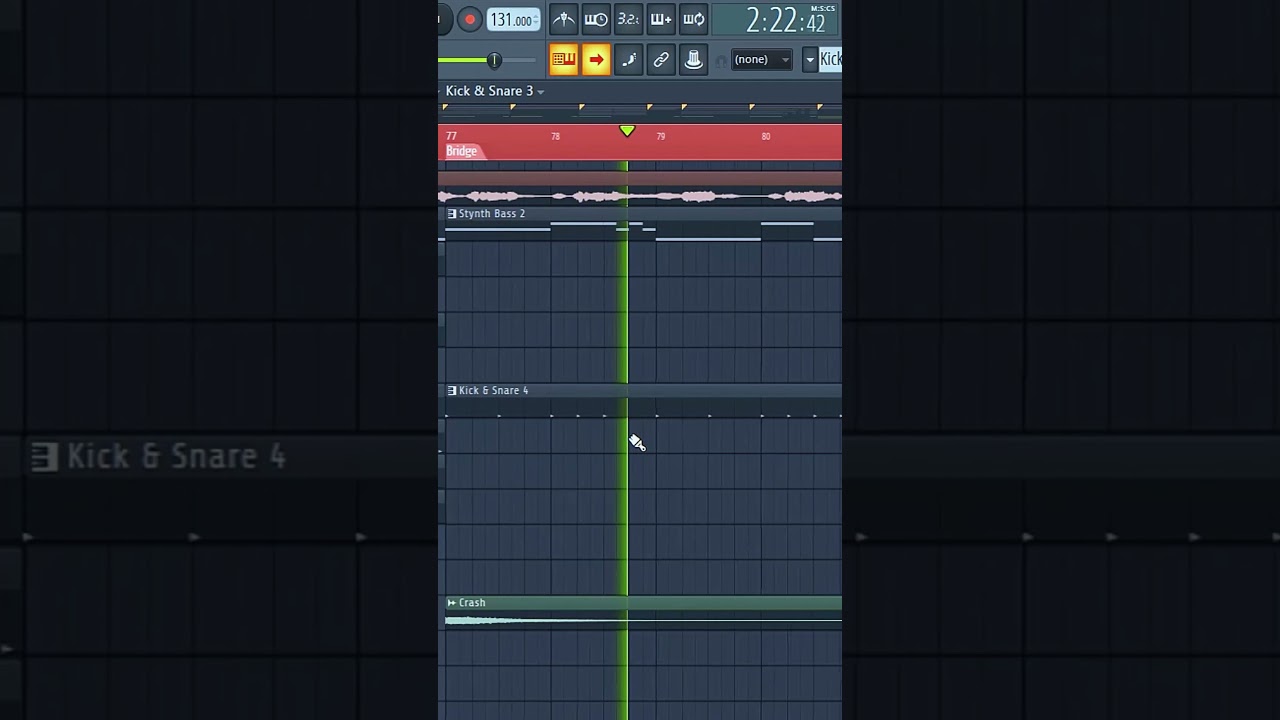Select the Stynth Bass 2 clip header
Screen dimensions: 1280x720
tap(643, 214)
